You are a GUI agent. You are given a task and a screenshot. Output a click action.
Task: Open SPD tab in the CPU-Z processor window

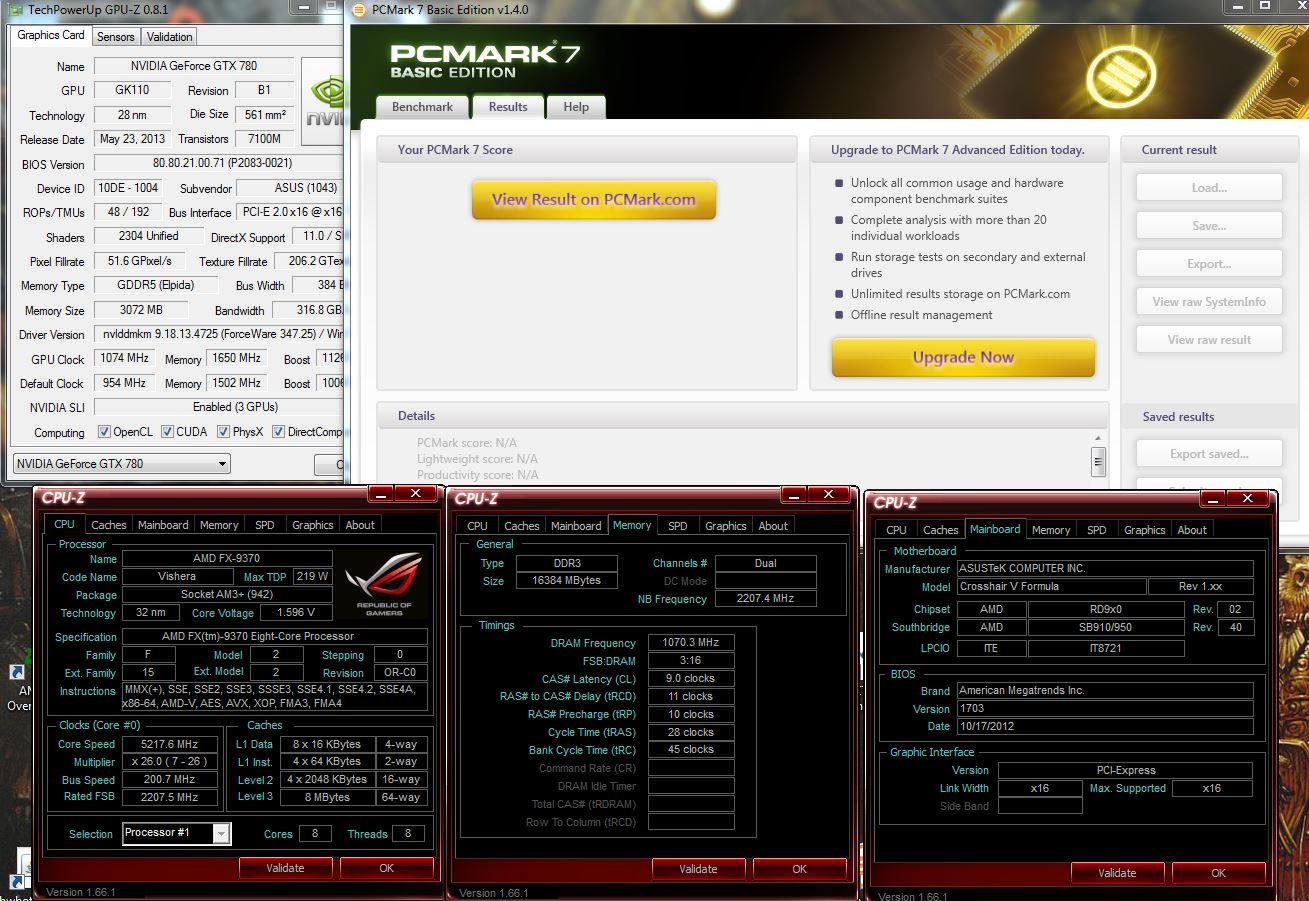(x=265, y=525)
